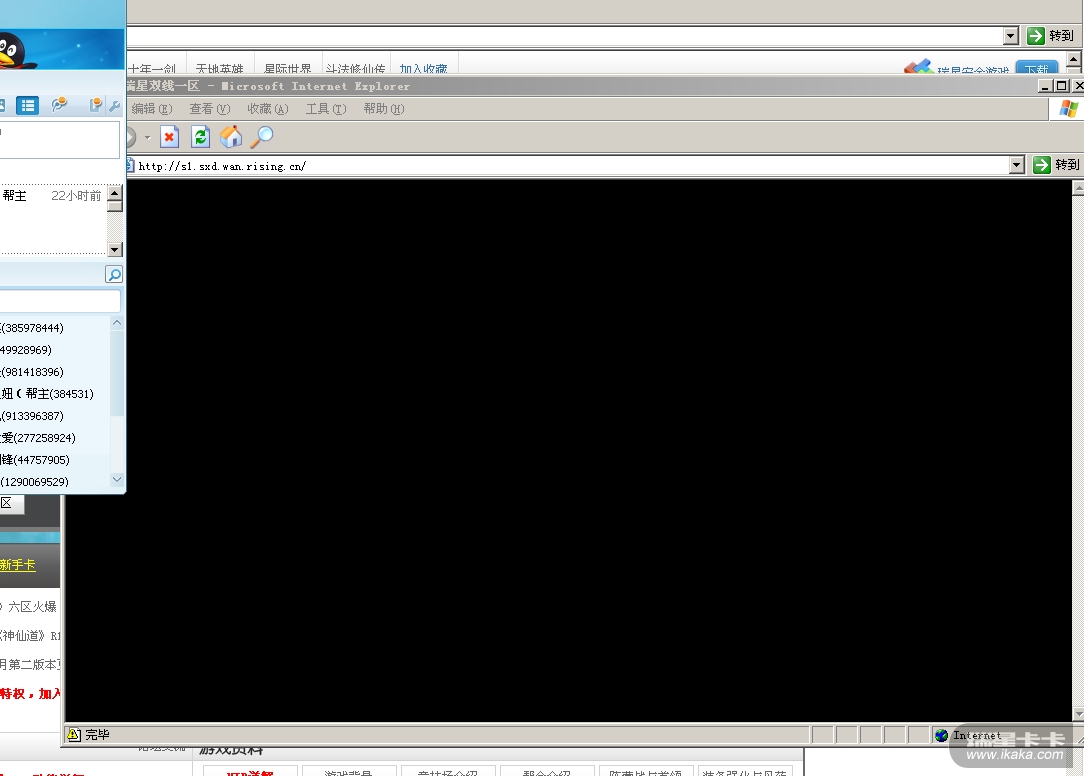1084x776 pixels.
Task: Open the Home page house icon
Action: click(231, 137)
